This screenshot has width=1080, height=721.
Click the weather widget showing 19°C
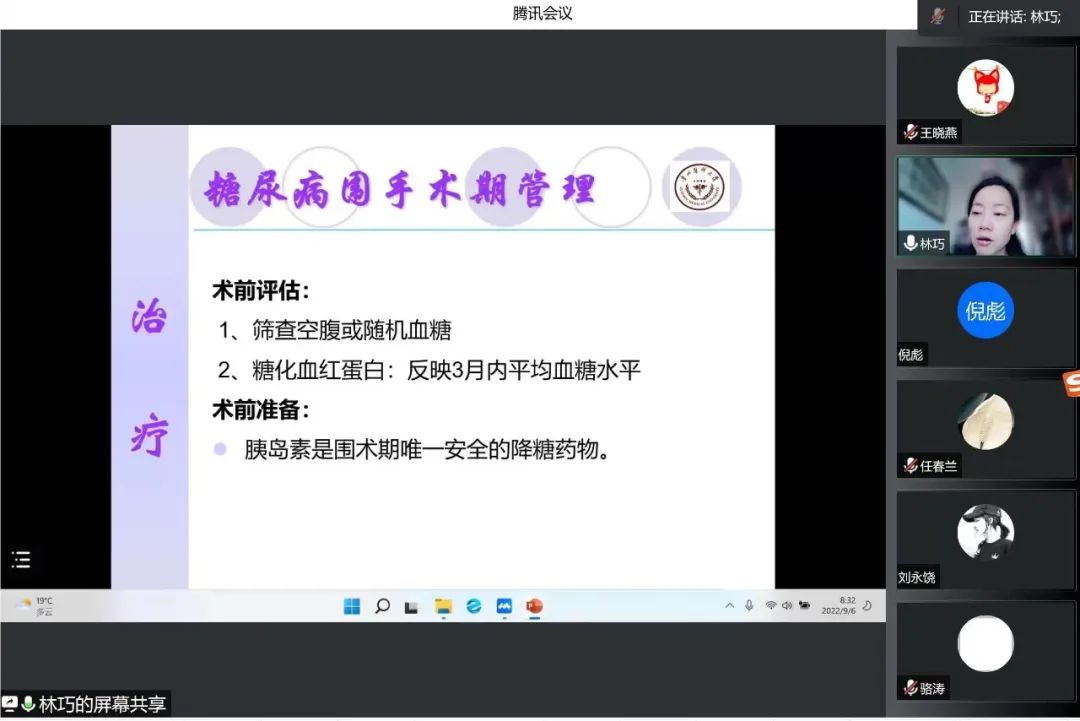tap(35, 606)
